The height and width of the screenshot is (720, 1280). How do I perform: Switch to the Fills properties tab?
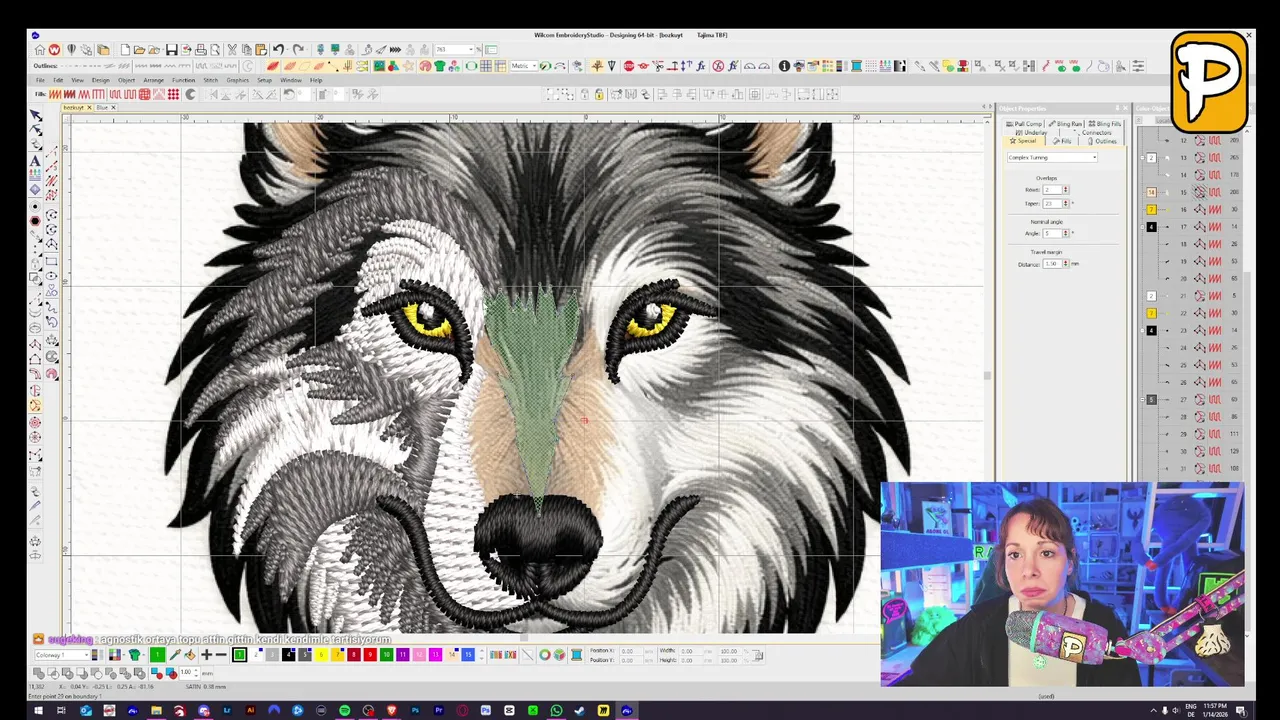tap(1062, 141)
